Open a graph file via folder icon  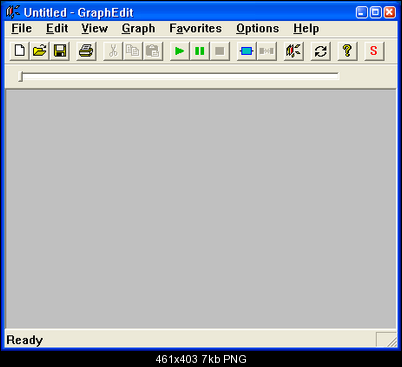40,51
